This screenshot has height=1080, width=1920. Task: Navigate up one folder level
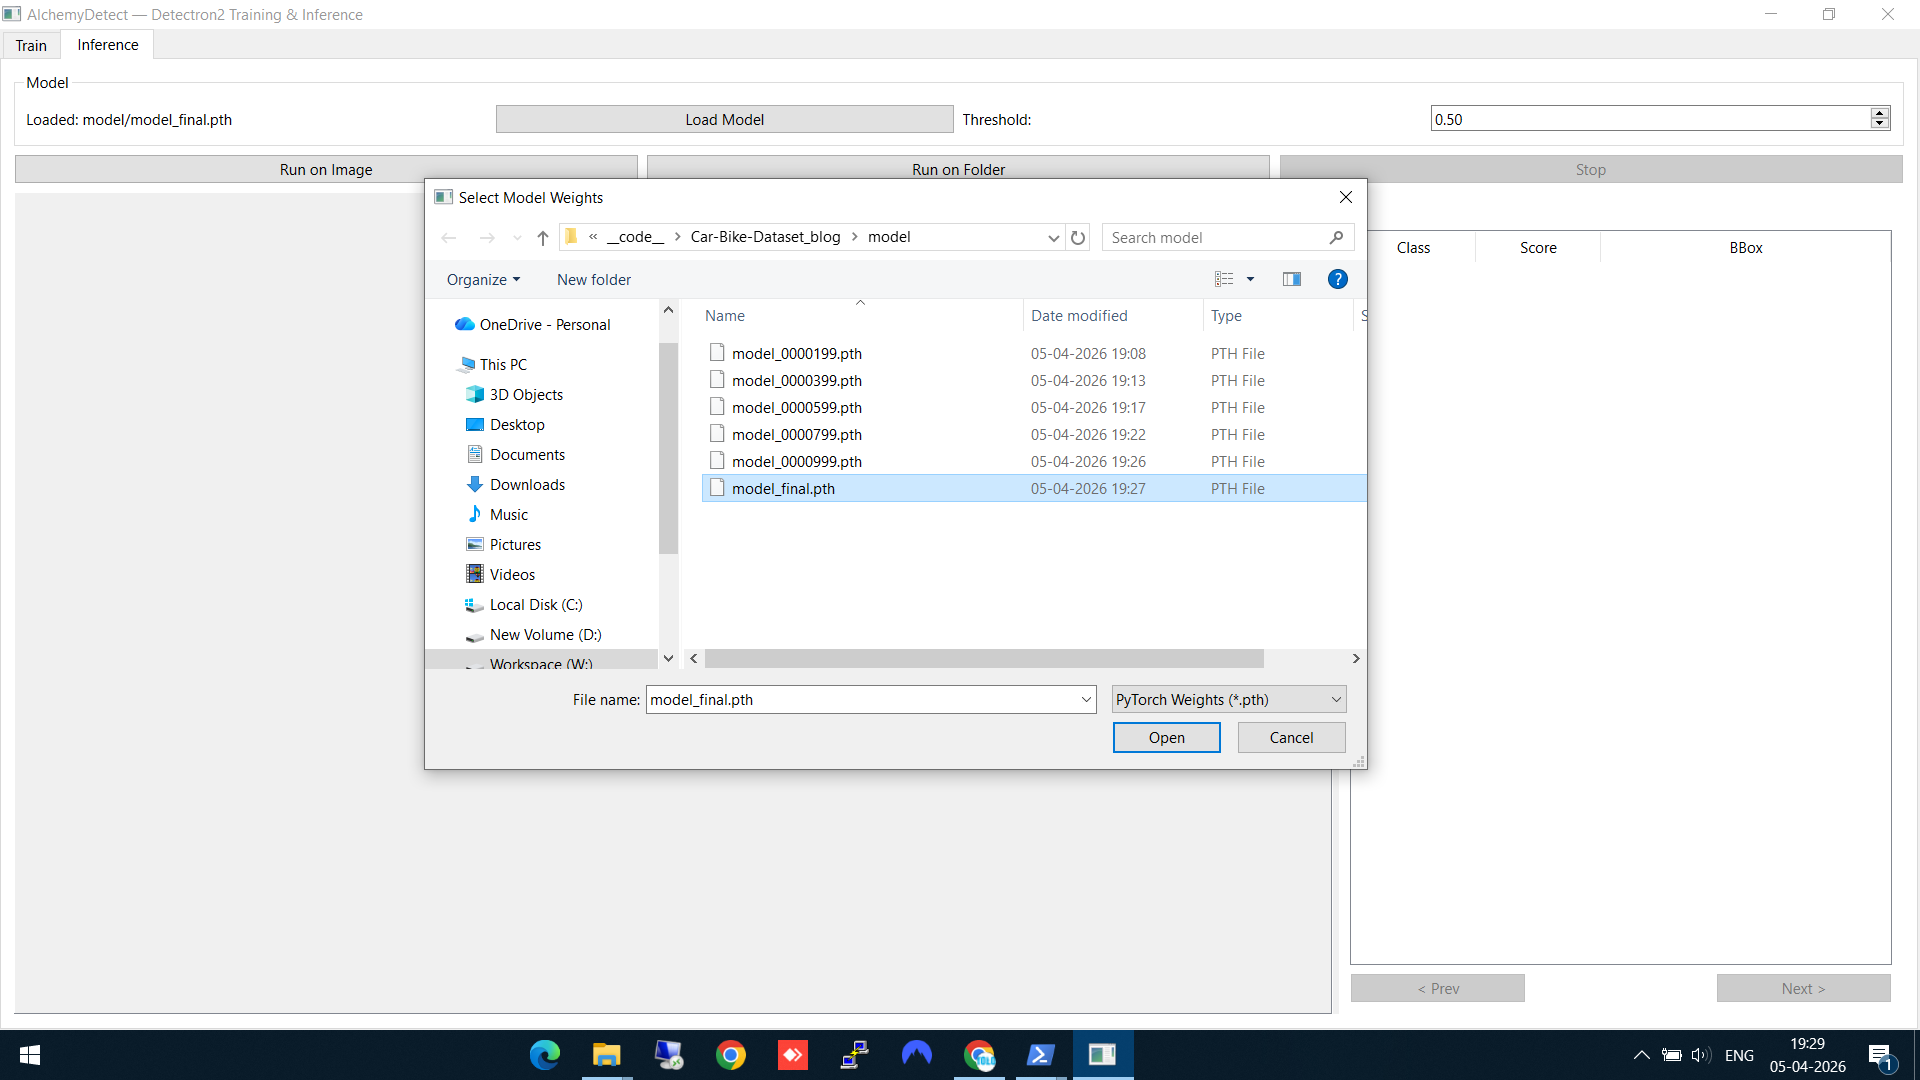[542, 238]
